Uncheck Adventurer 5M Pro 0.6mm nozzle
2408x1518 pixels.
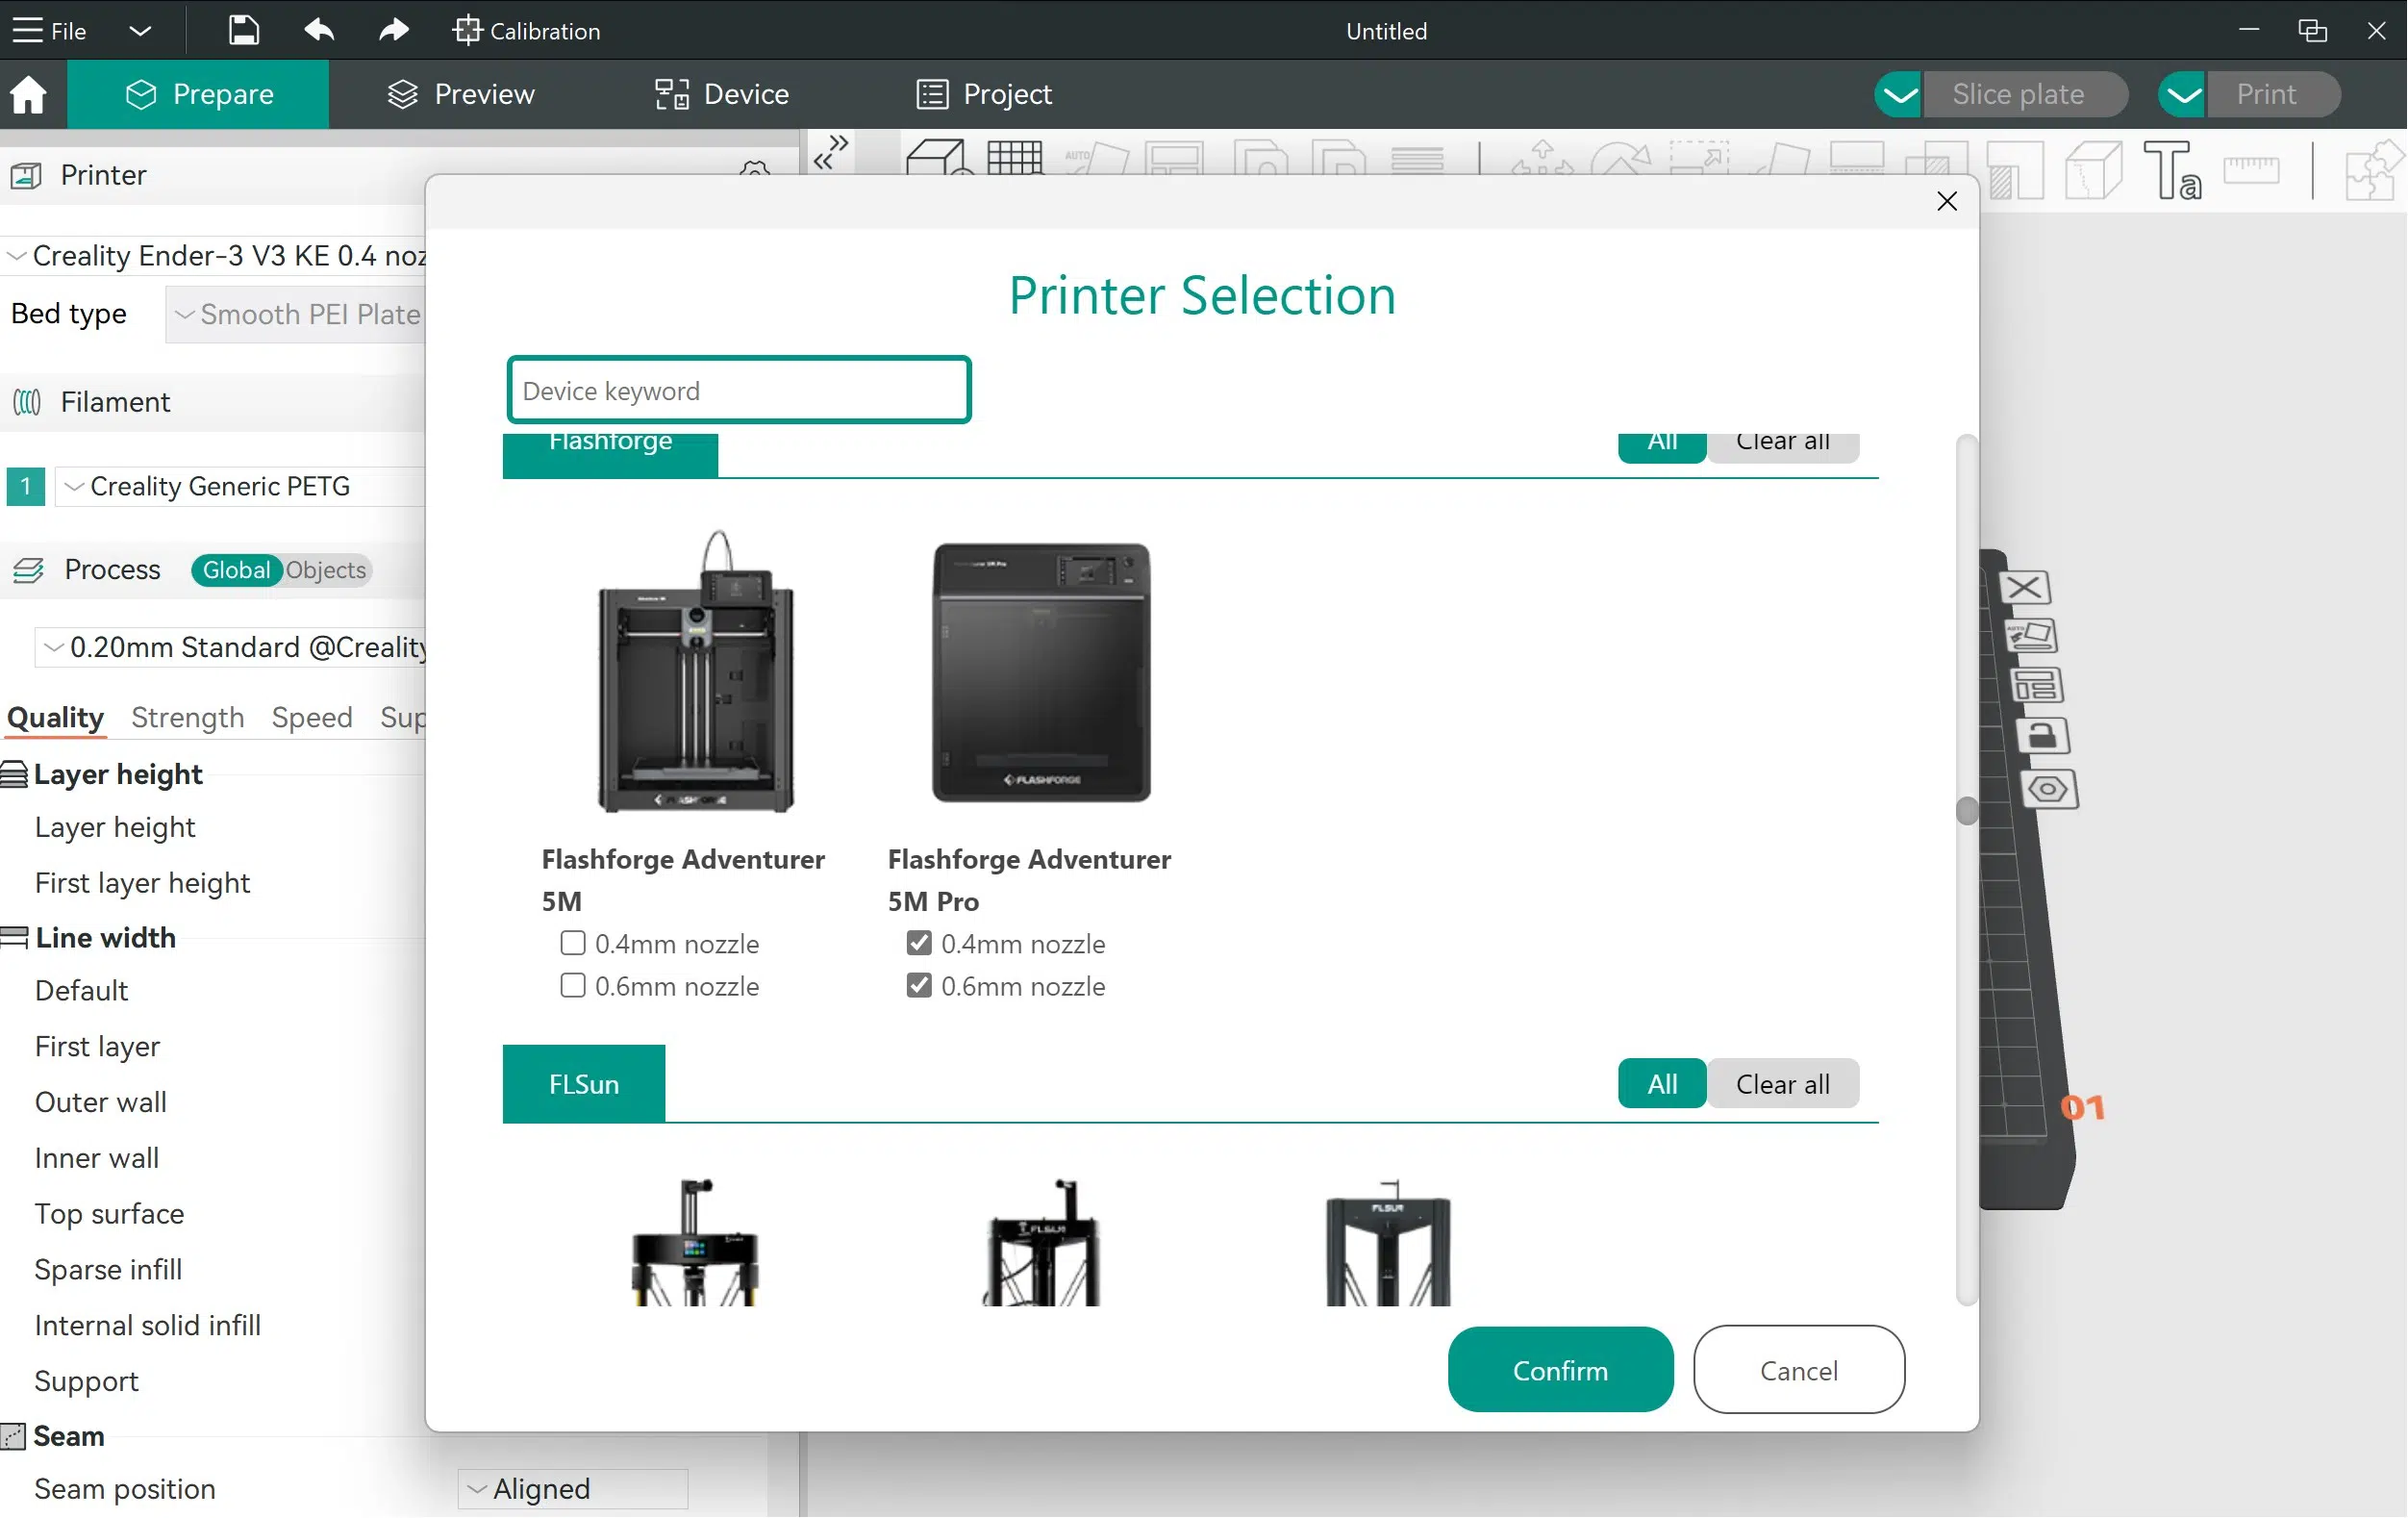(919, 986)
